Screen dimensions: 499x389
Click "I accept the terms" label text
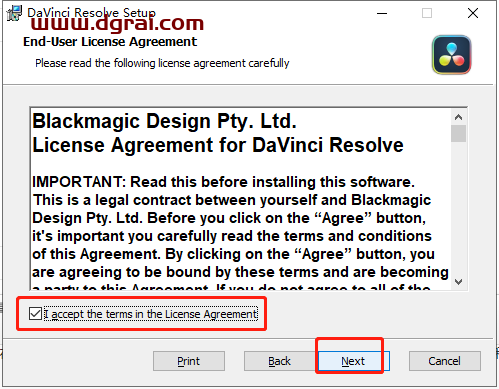151,314
